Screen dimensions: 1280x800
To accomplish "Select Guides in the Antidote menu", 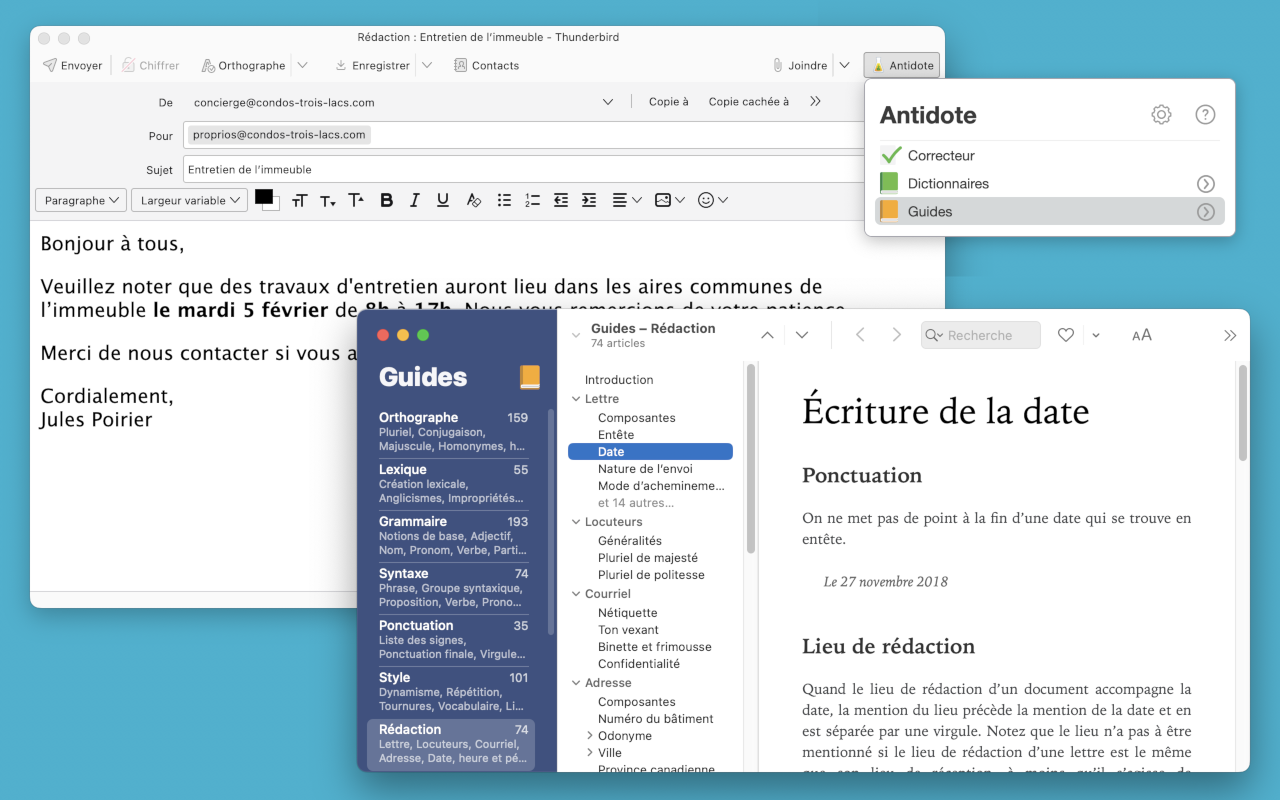I will tap(1050, 211).
